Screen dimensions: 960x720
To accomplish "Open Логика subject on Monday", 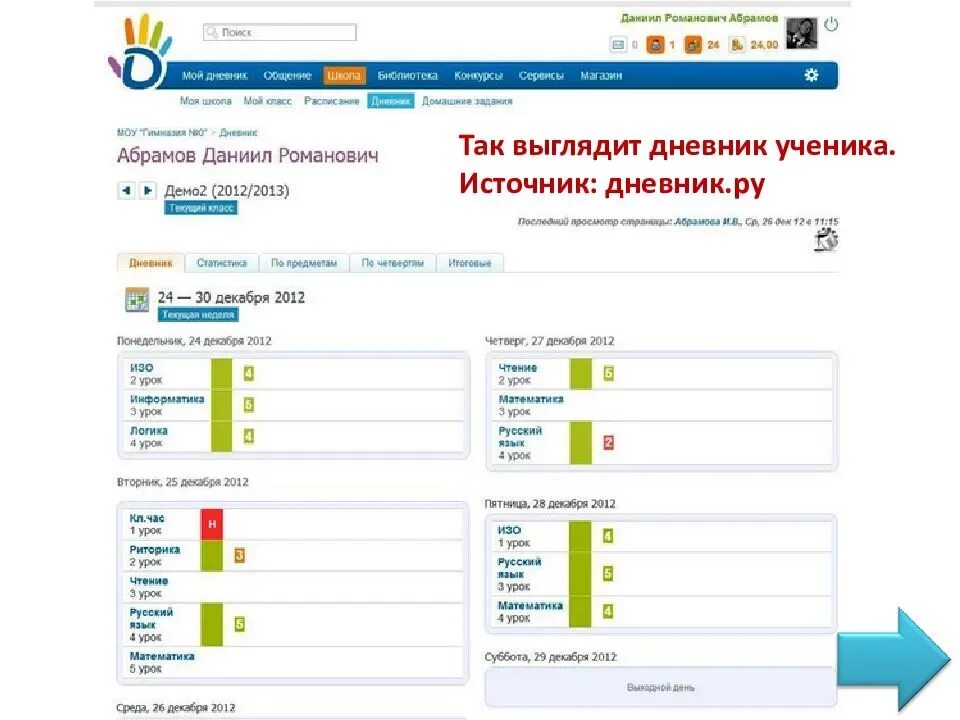I will click(149, 430).
